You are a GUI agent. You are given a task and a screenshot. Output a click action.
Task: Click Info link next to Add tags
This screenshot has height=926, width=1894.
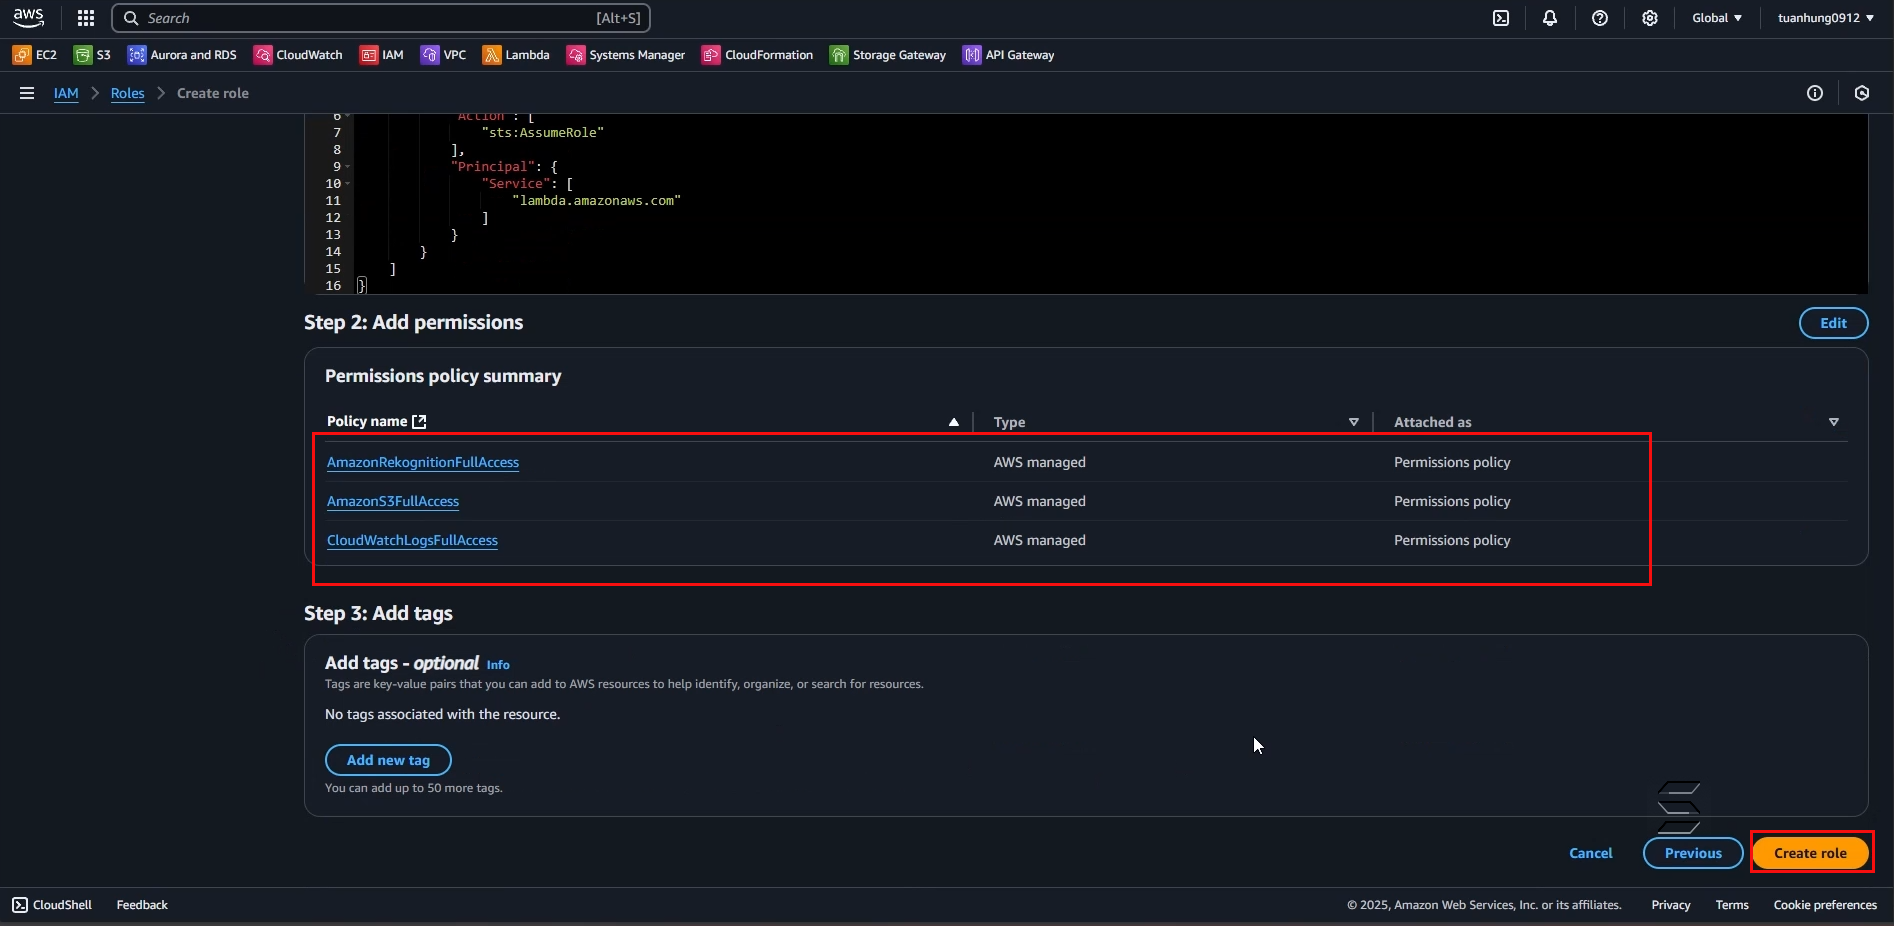[x=498, y=665]
